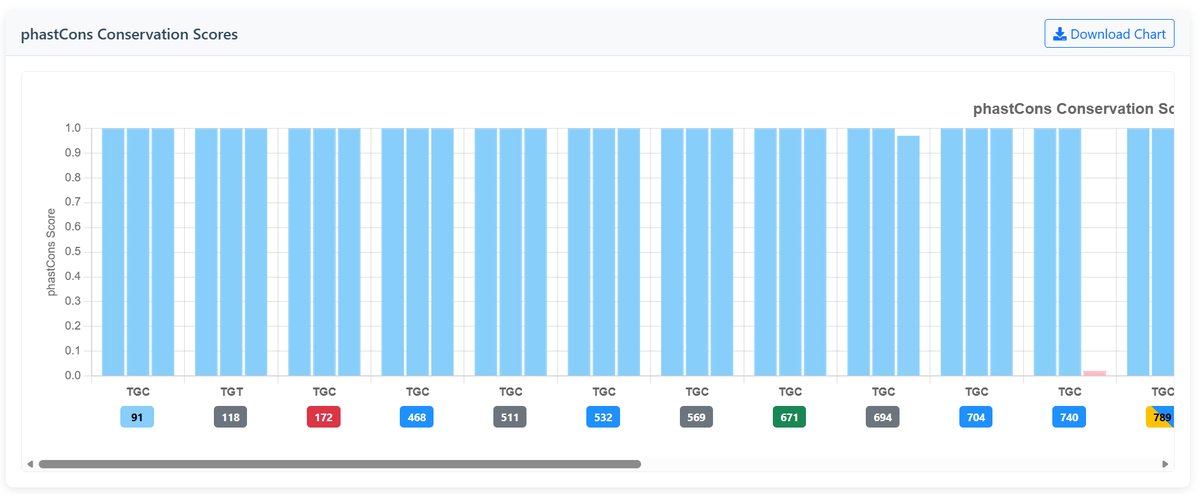Click the position badge 740
Image resolution: width=1200 pixels, height=495 pixels.
point(1069,417)
